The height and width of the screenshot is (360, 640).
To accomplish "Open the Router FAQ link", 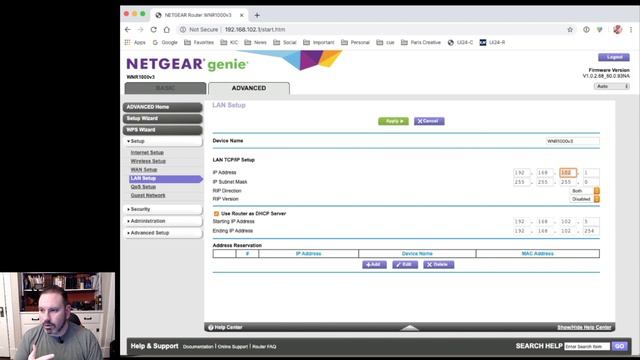I will tap(264, 347).
